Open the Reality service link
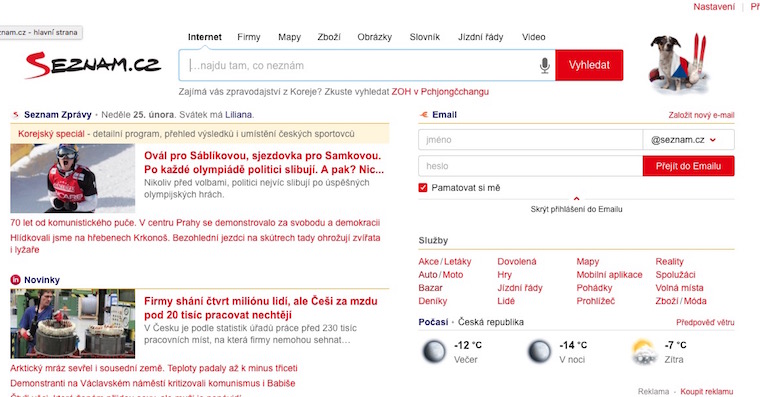 click(669, 261)
